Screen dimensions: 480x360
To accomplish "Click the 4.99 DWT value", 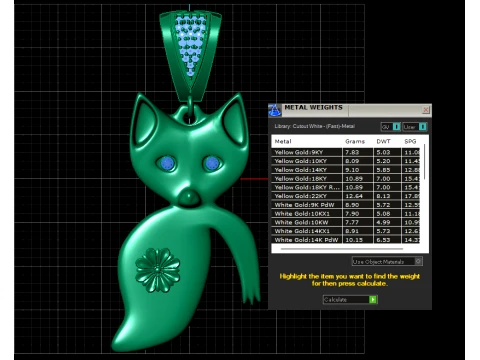I will pyautogui.click(x=383, y=222).
